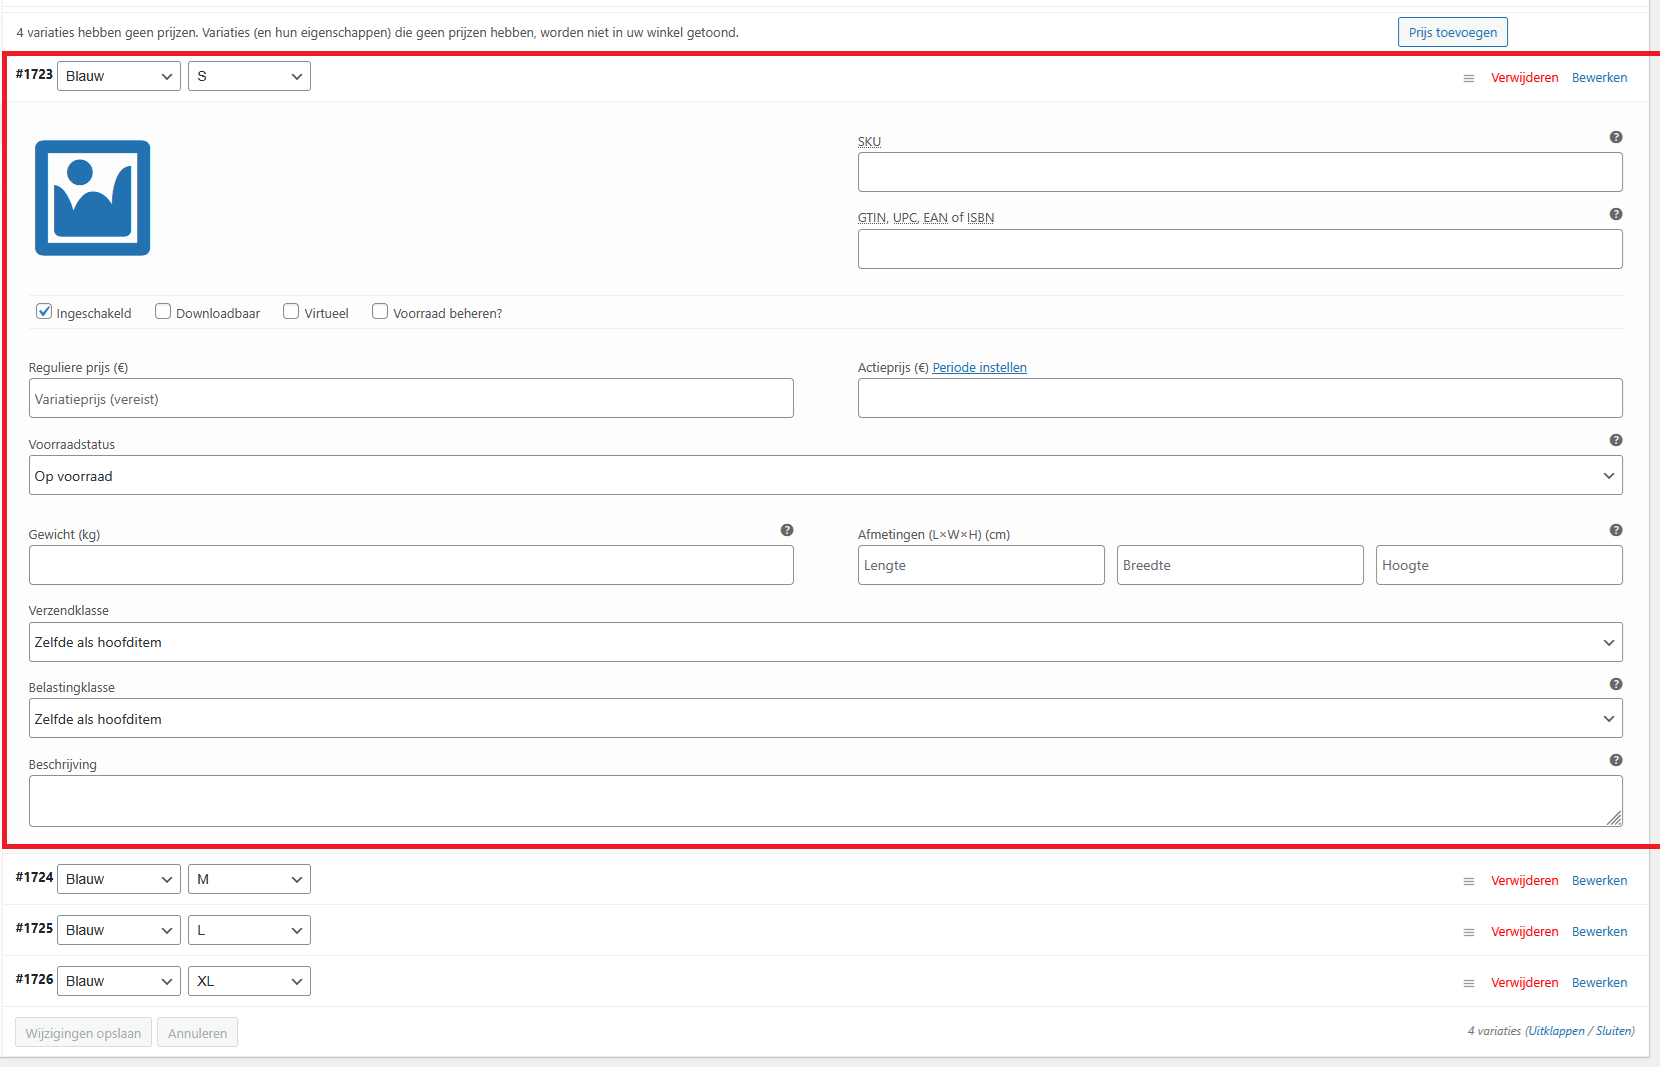Click the help icon for Afmetingen
The height and width of the screenshot is (1067, 1660).
pyautogui.click(x=1615, y=530)
